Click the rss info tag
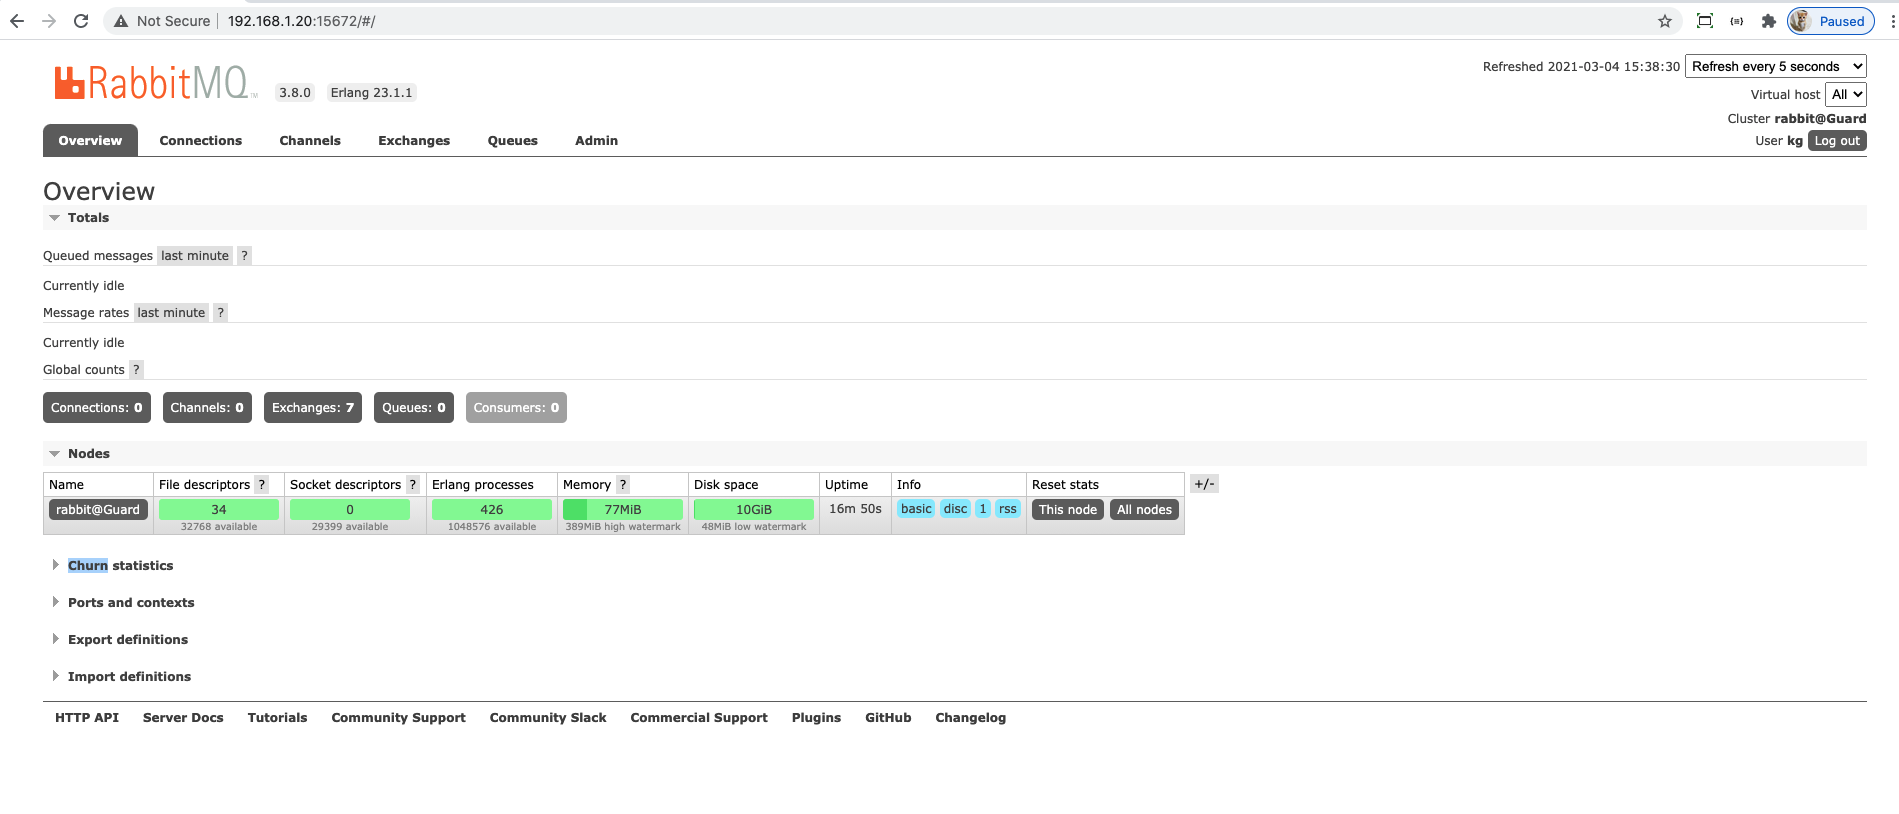1899x814 pixels. pyautogui.click(x=1007, y=509)
